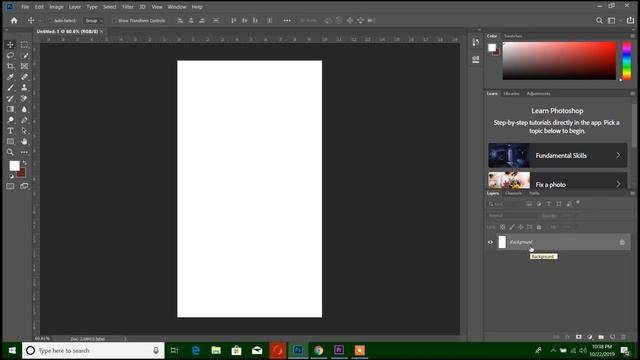
Task: Select the Quick Selection tool
Action: point(24,56)
